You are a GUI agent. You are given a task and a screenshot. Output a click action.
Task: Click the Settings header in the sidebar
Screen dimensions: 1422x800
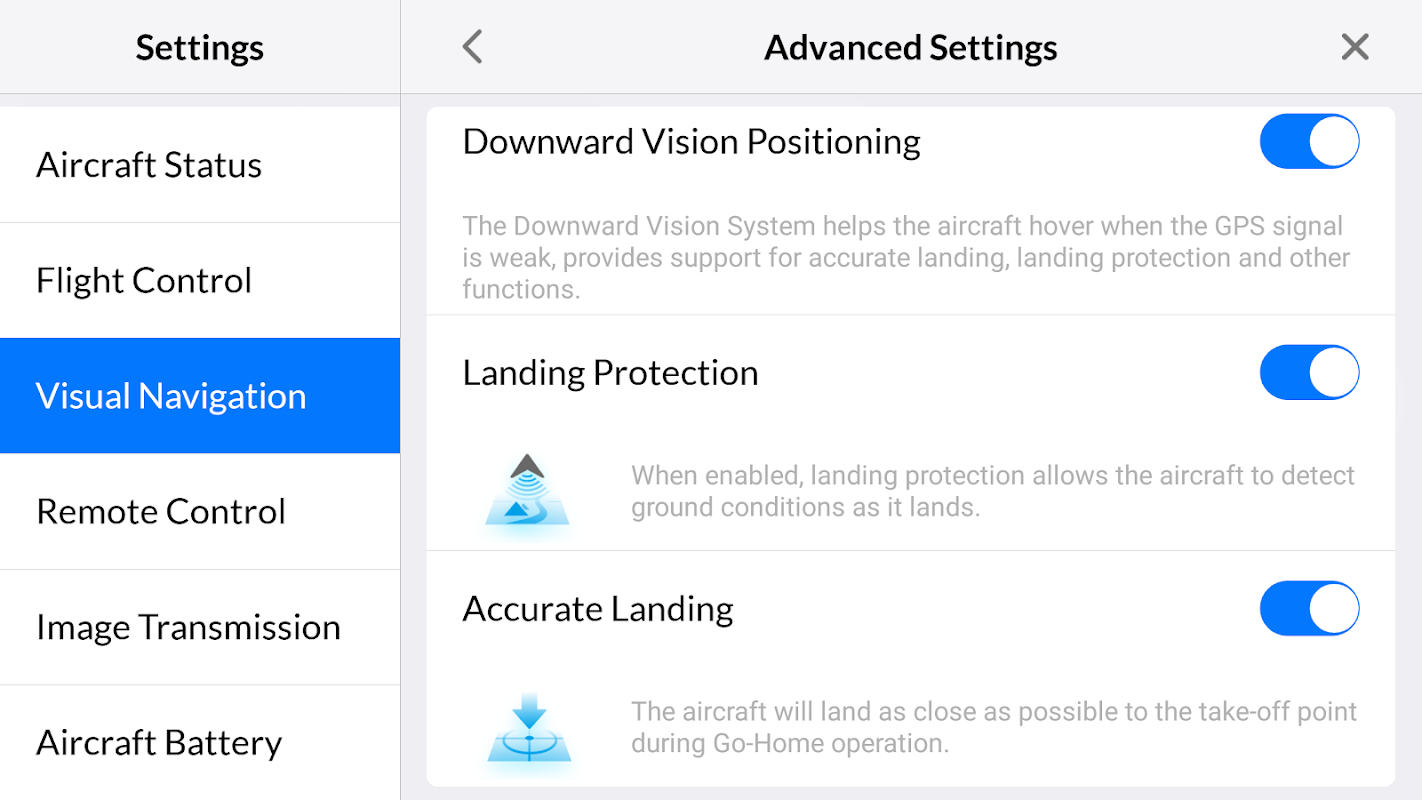200,48
